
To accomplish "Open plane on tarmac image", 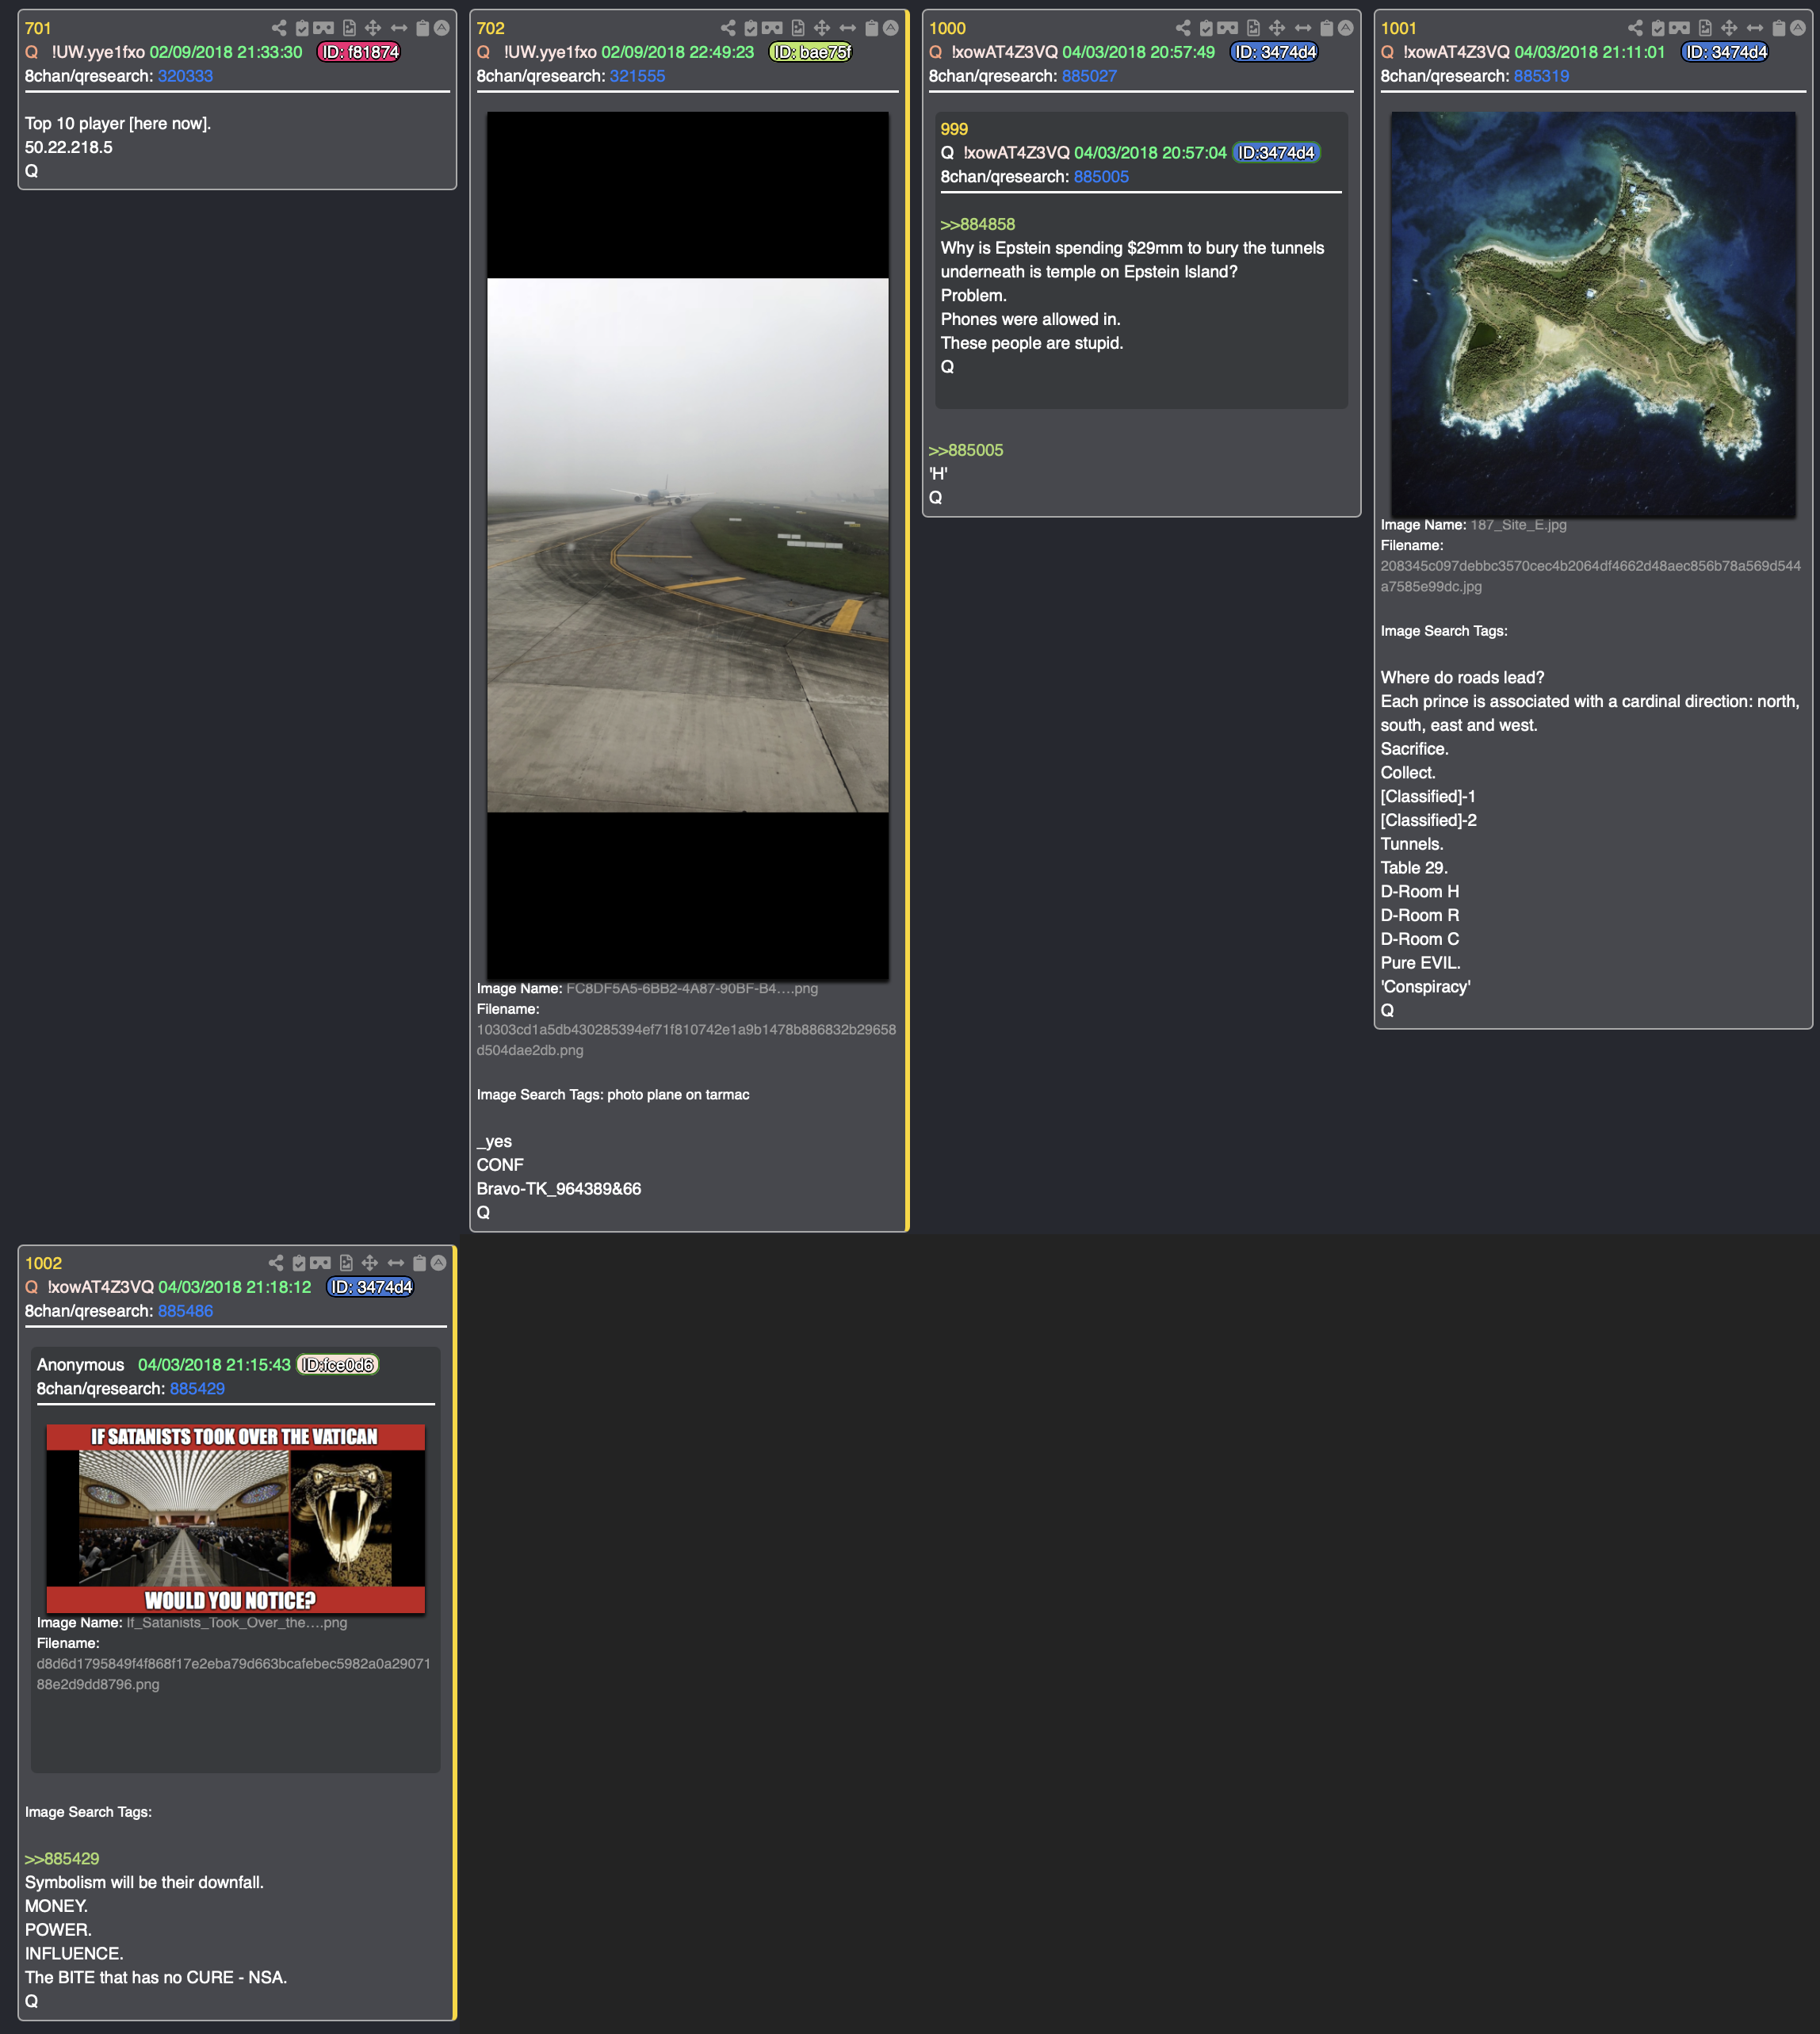I will pyautogui.click(x=688, y=545).
